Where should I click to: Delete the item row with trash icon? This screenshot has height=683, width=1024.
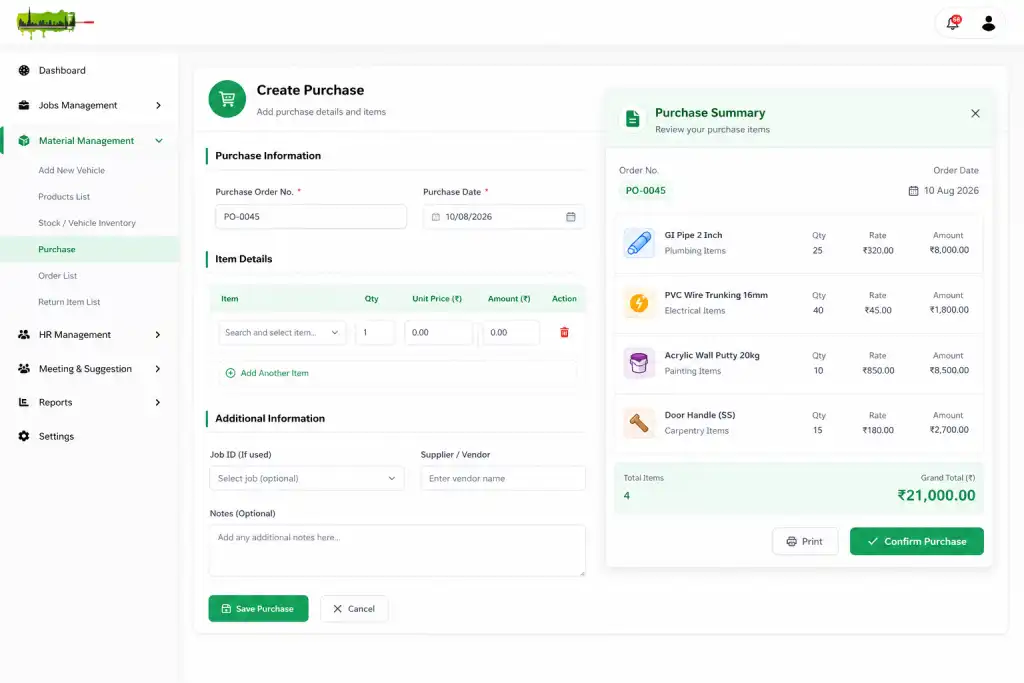click(x=564, y=332)
